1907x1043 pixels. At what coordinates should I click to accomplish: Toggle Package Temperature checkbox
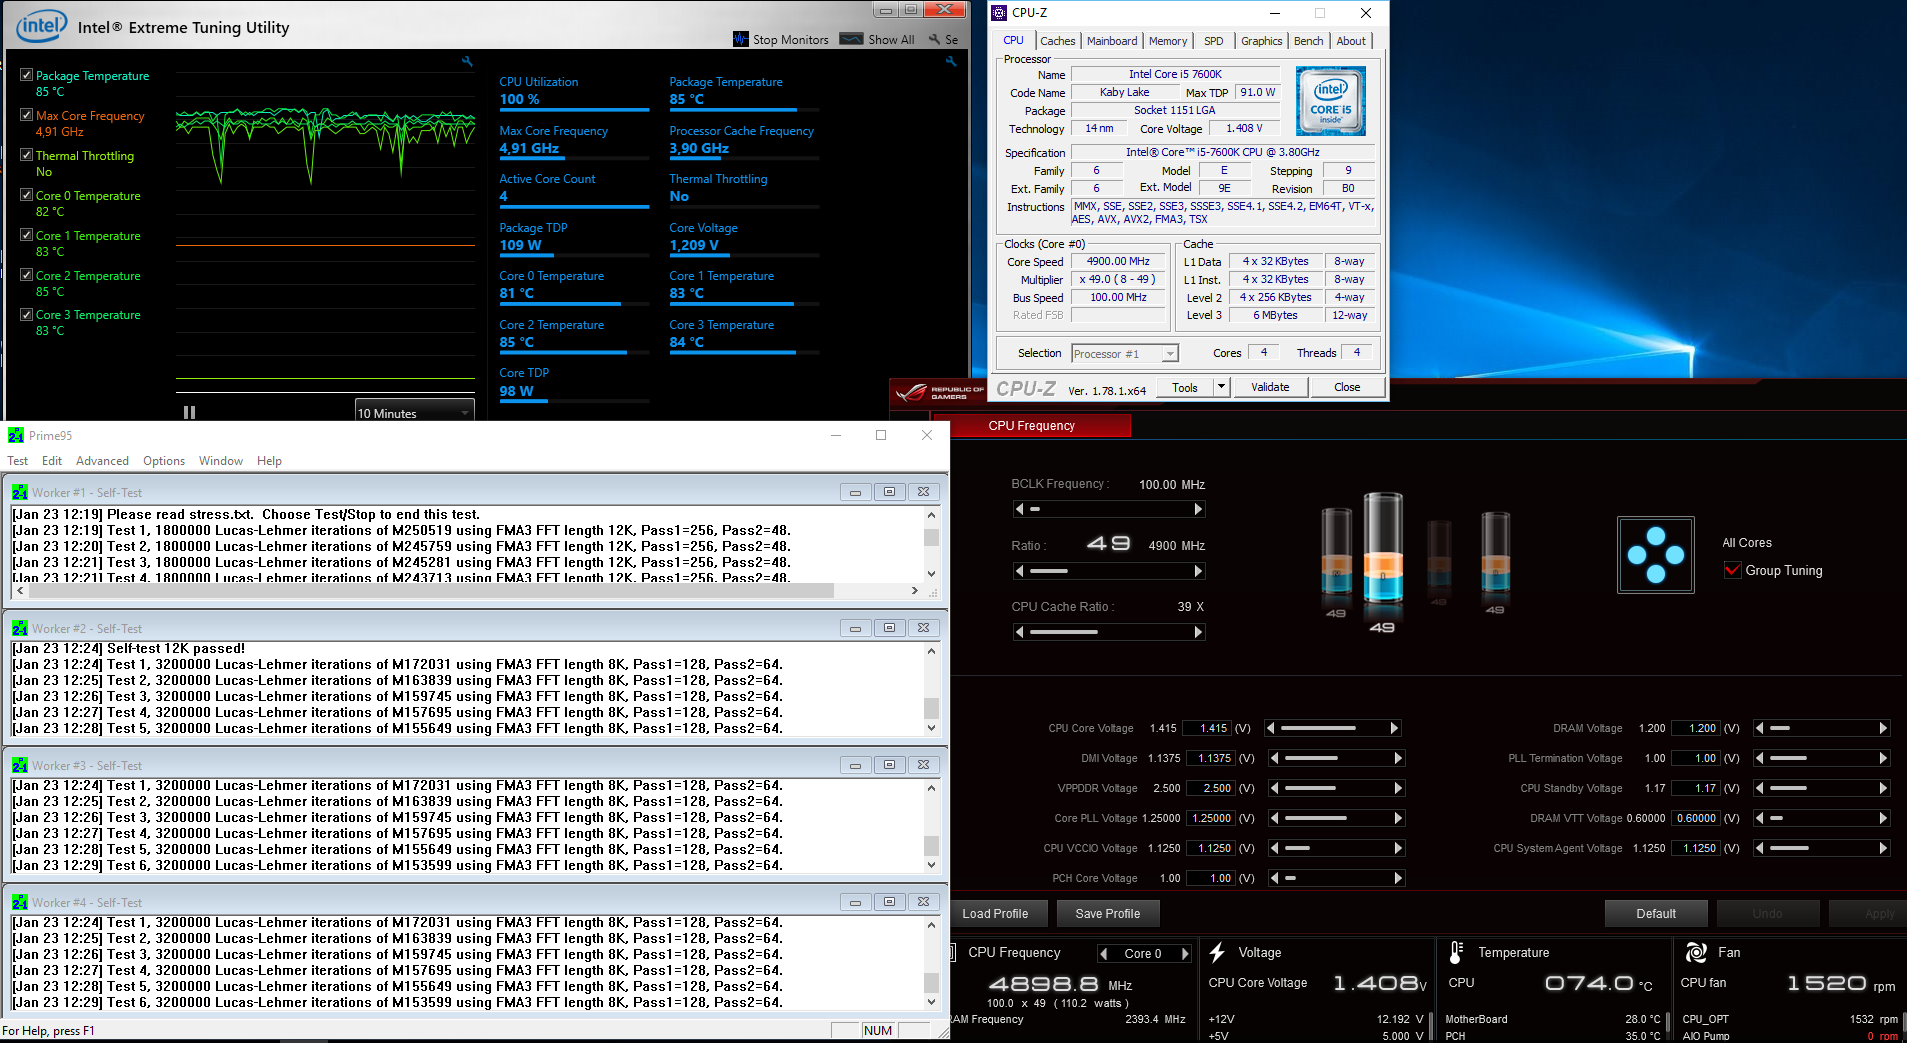pyautogui.click(x=26, y=75)
